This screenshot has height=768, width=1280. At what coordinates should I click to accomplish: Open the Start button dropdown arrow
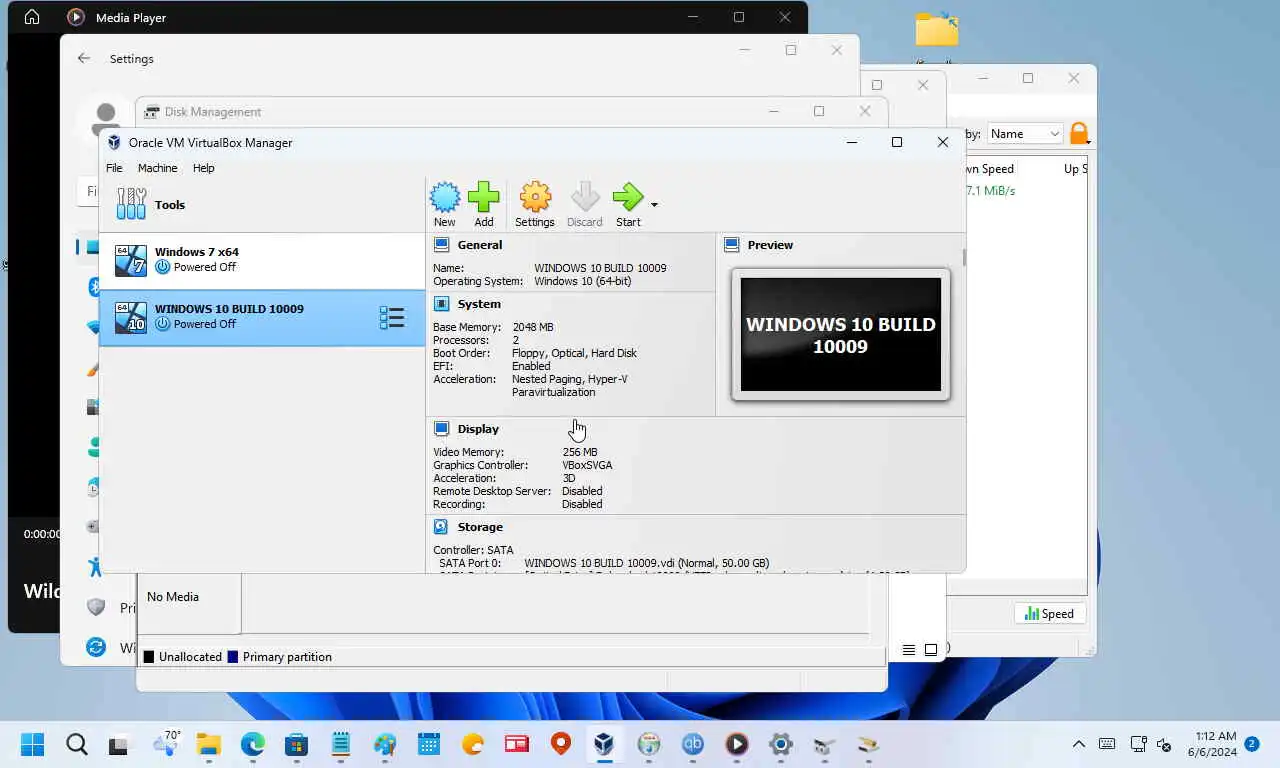[x=654, y=205]
